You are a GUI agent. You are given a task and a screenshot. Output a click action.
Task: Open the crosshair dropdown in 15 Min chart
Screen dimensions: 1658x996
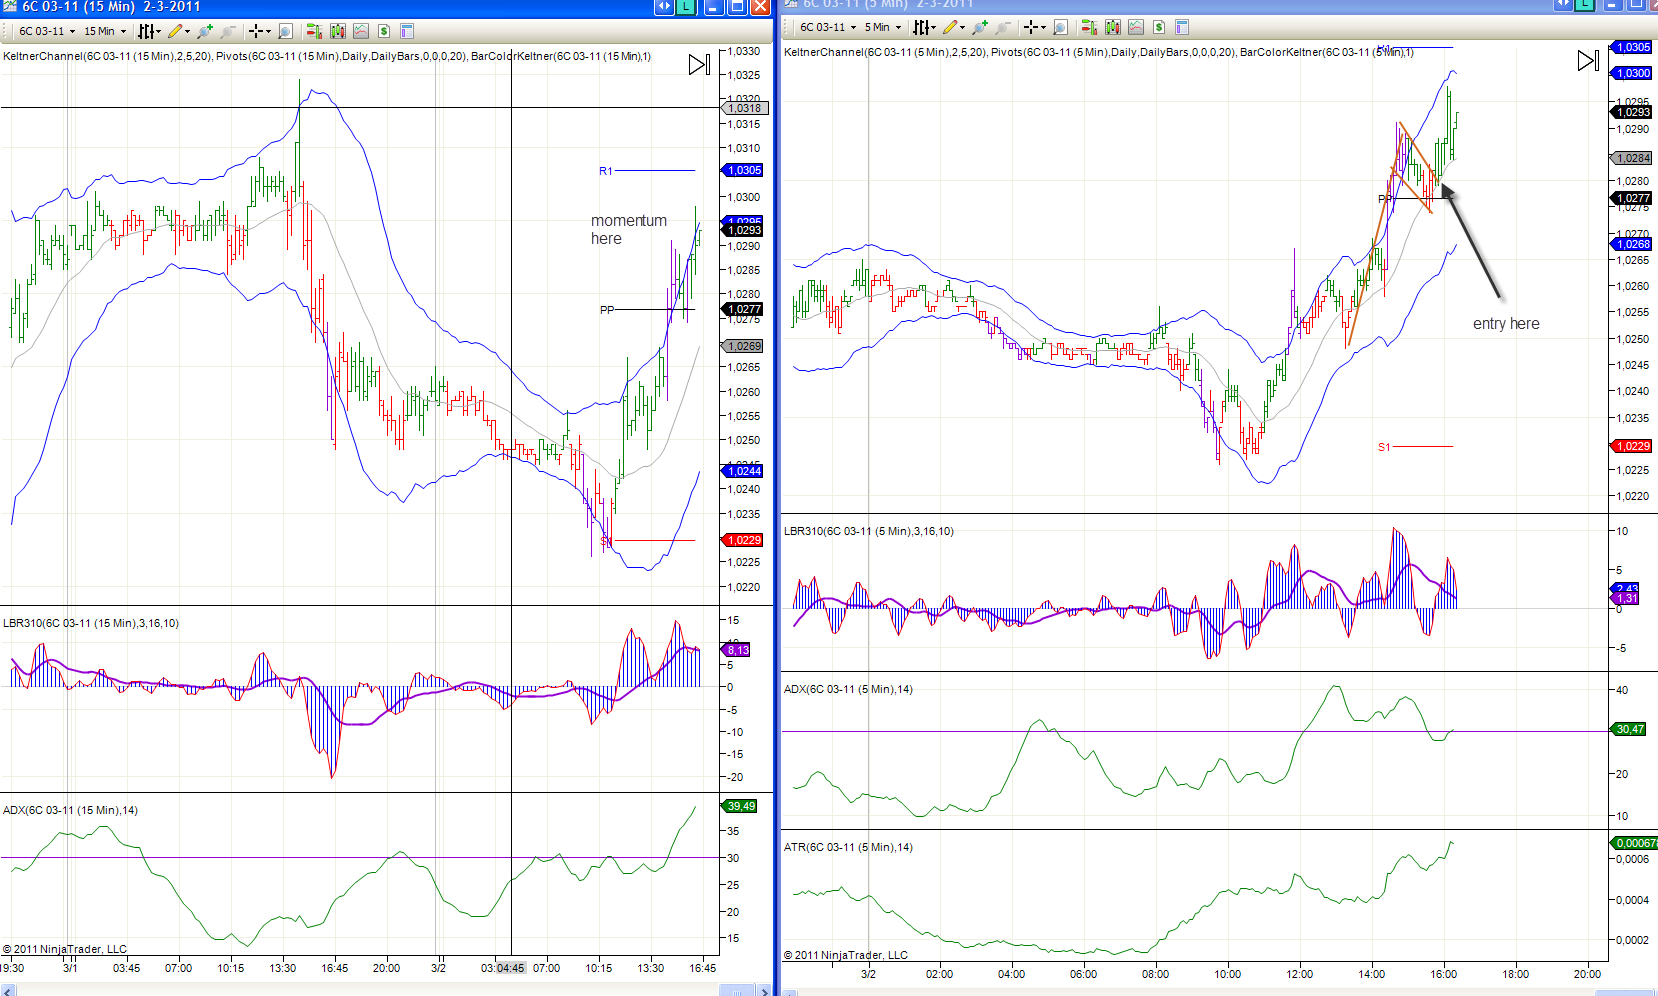click(x=260, y=31)
